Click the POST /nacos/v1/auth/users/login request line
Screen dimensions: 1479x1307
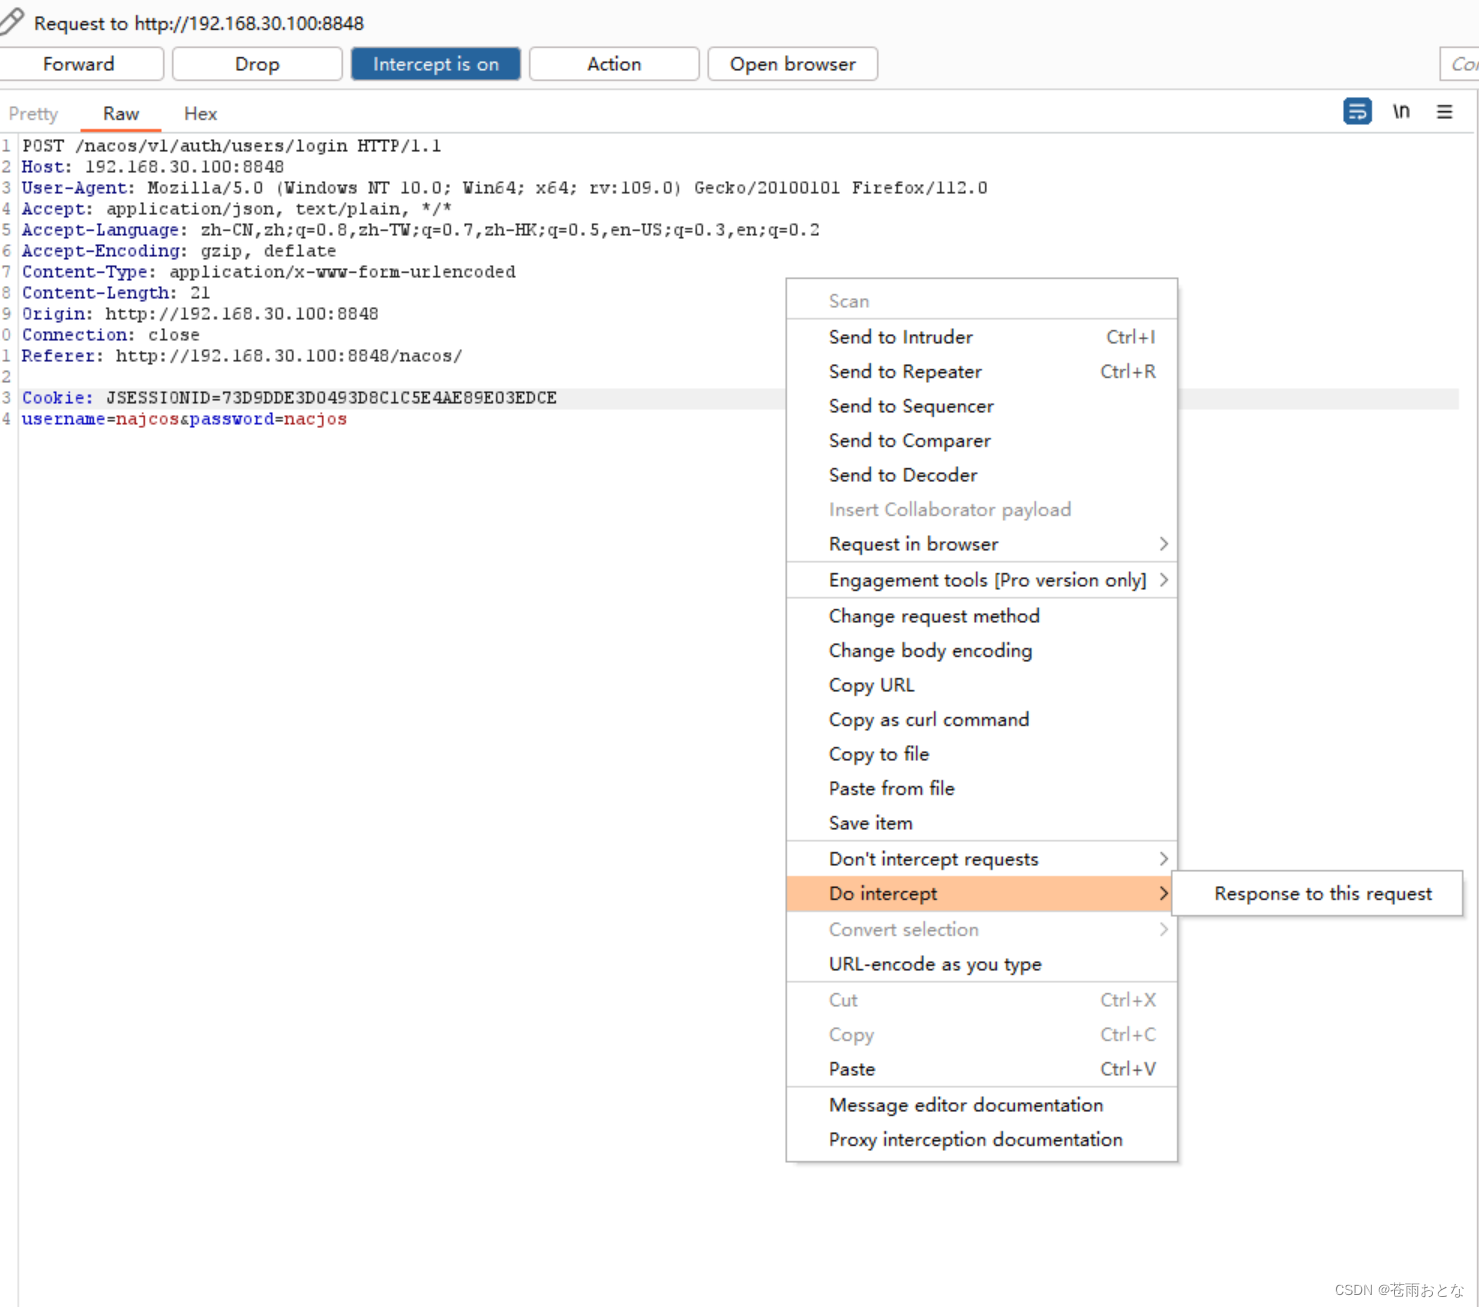coord(232,146)
